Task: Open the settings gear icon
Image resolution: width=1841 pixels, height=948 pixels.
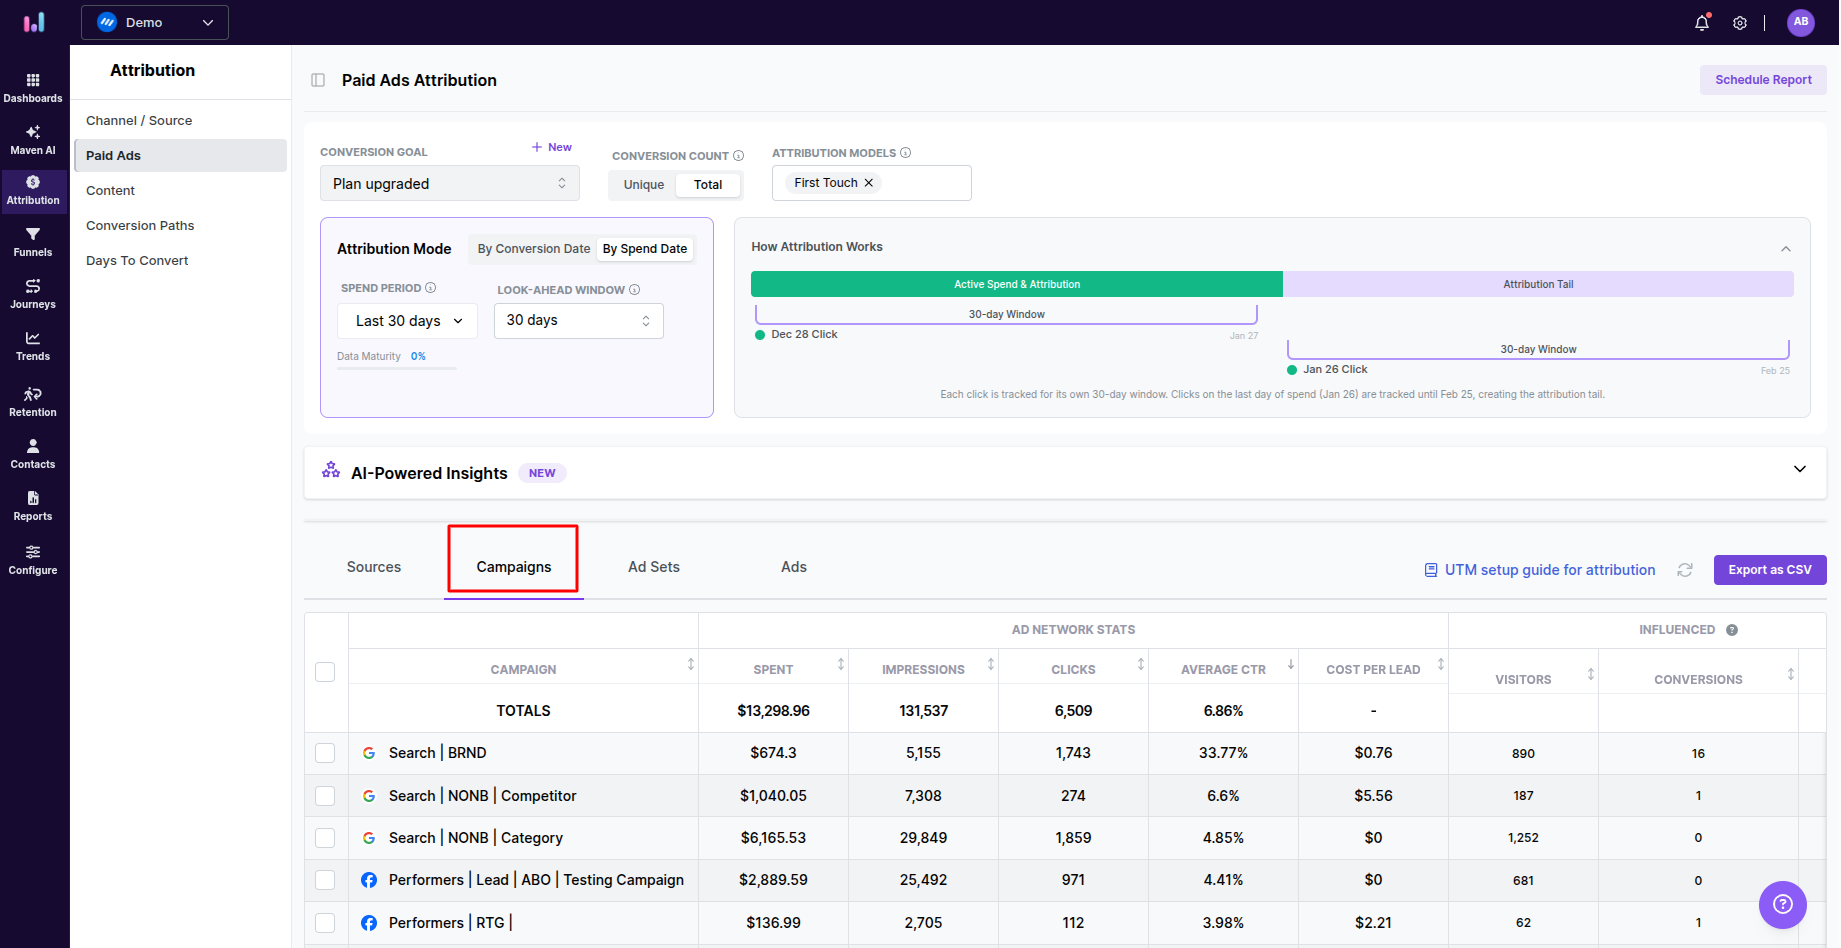Action: tap(1740, 22)
